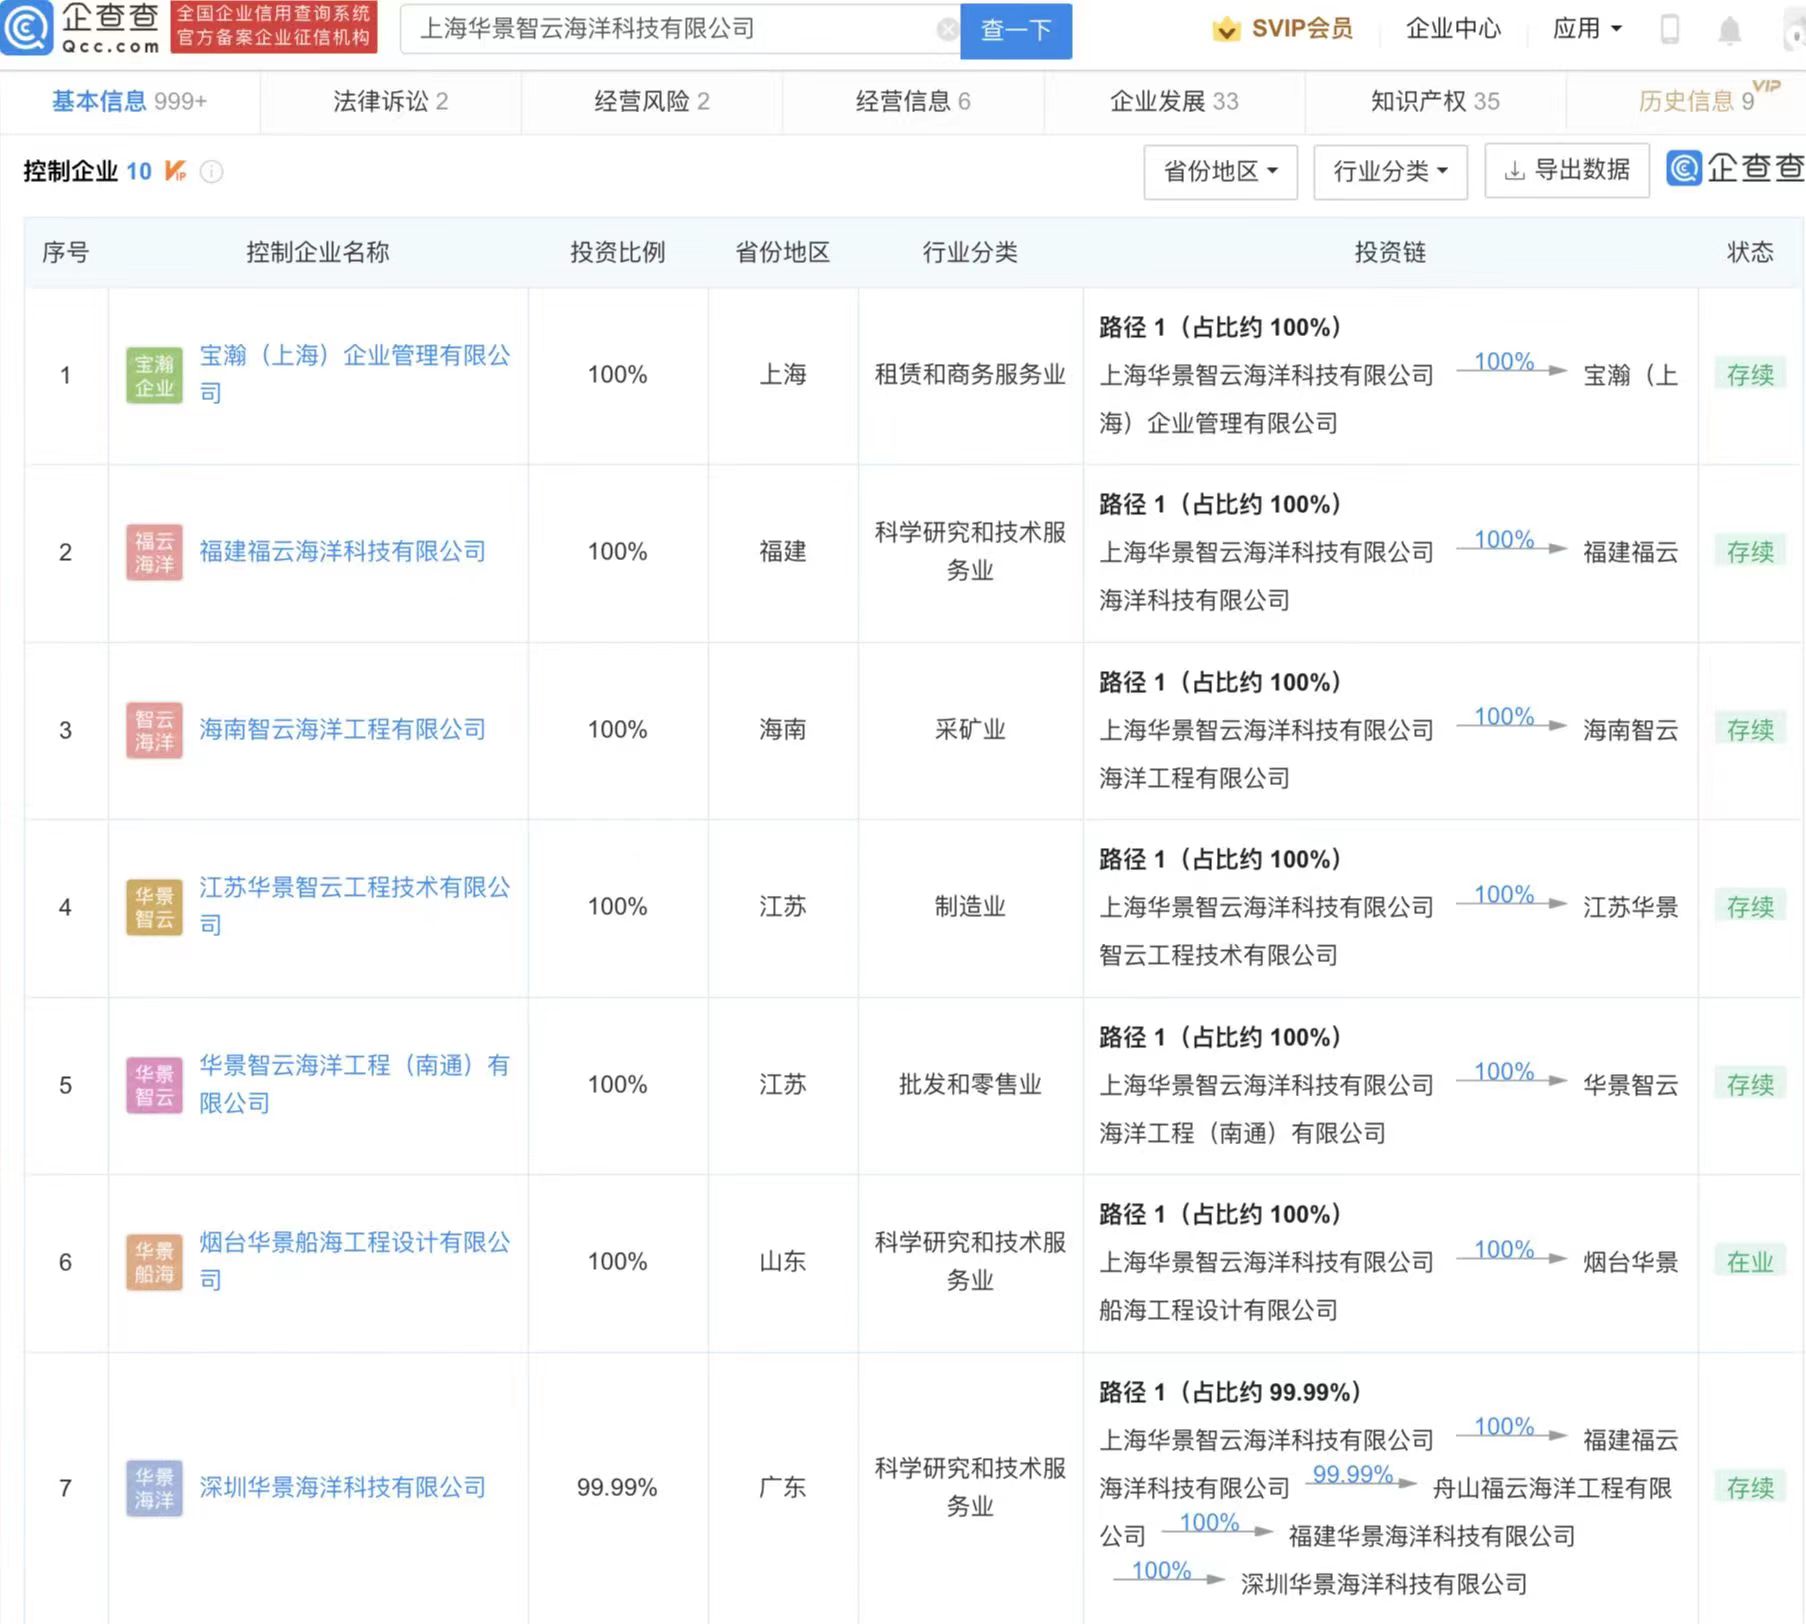Open company 江苏华景智云工程技术有限公司 link
The image size is (1806, 1624).
(355, 906)
